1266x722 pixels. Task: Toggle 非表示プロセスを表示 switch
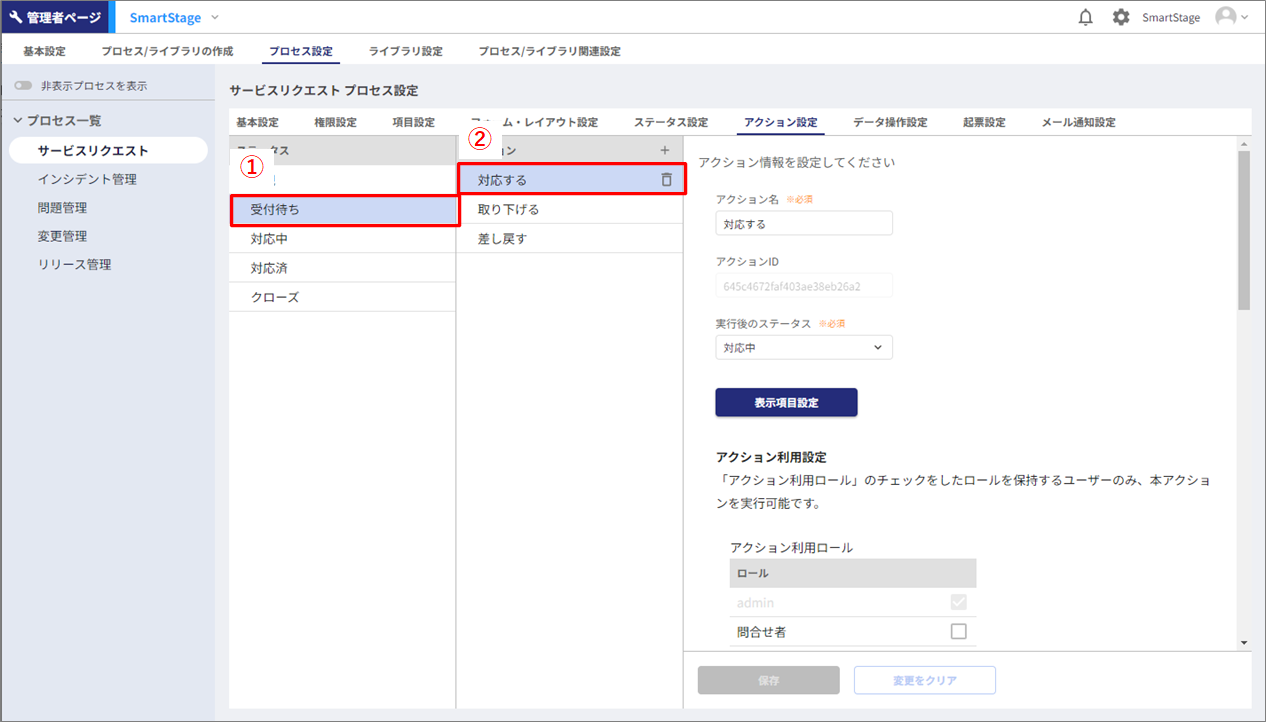pyautogui.click(x=23, y=86)
